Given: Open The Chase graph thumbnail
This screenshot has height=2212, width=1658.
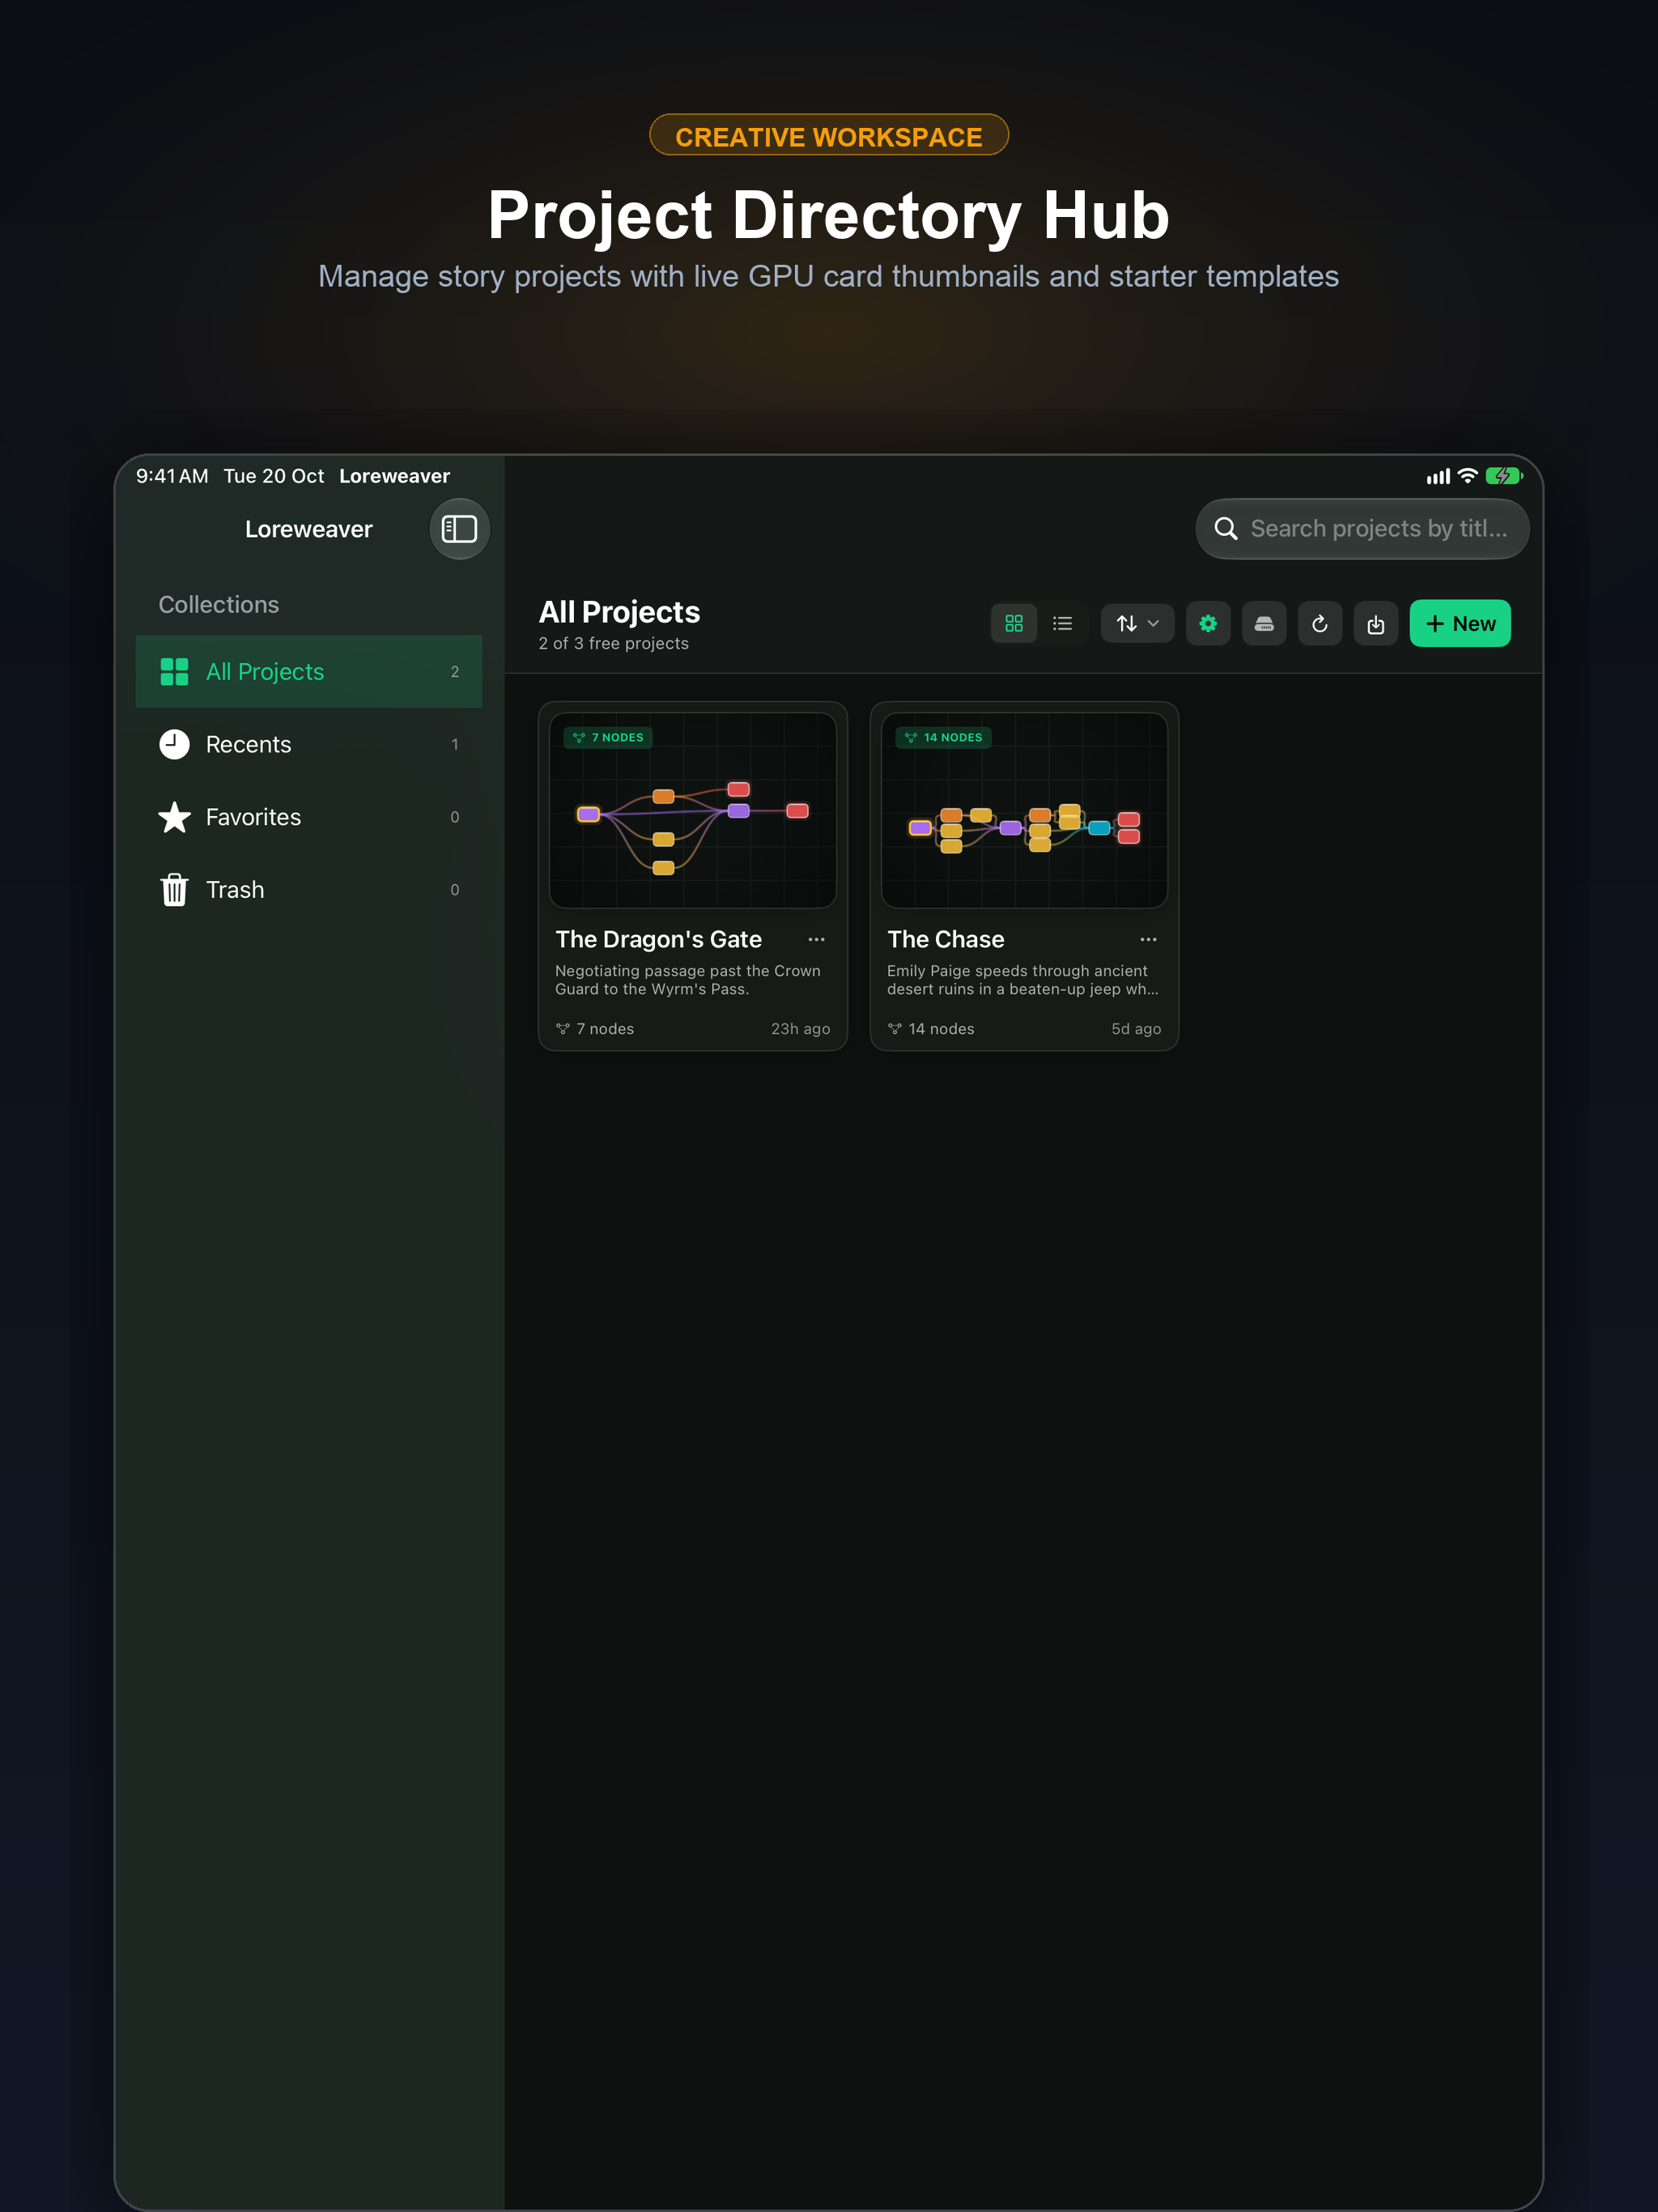Looking at the screenshot, I should click(x=1024, y=811).
